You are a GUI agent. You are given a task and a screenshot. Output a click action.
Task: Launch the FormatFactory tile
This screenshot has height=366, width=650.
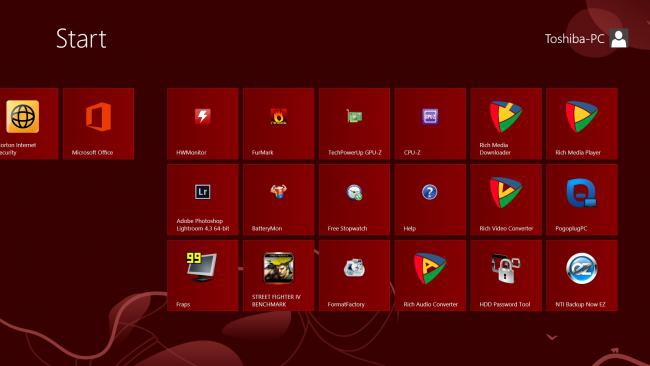(354, 276)
